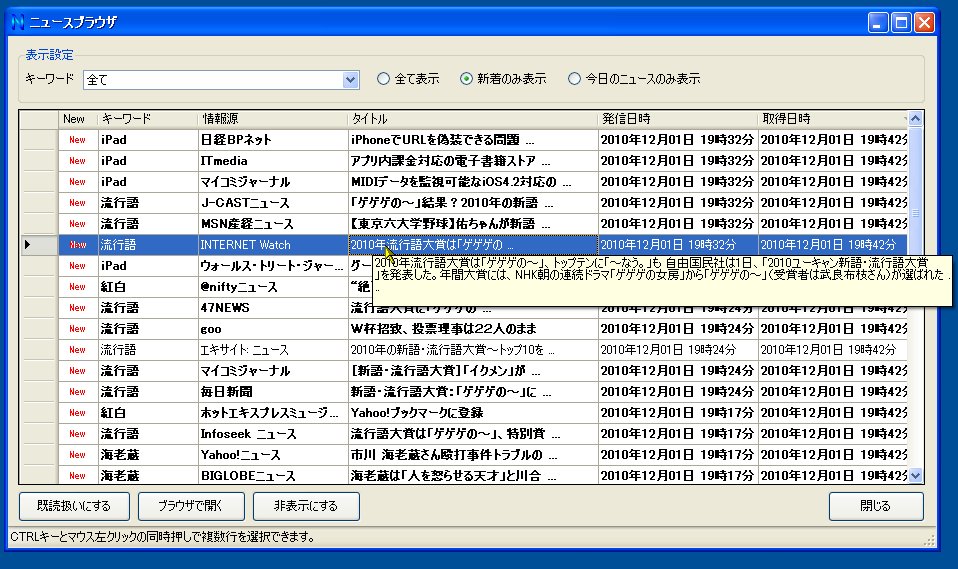Maximize the ニュースブラウザ window
Viewport: 958px width, 569px height.
click(901, 23)
